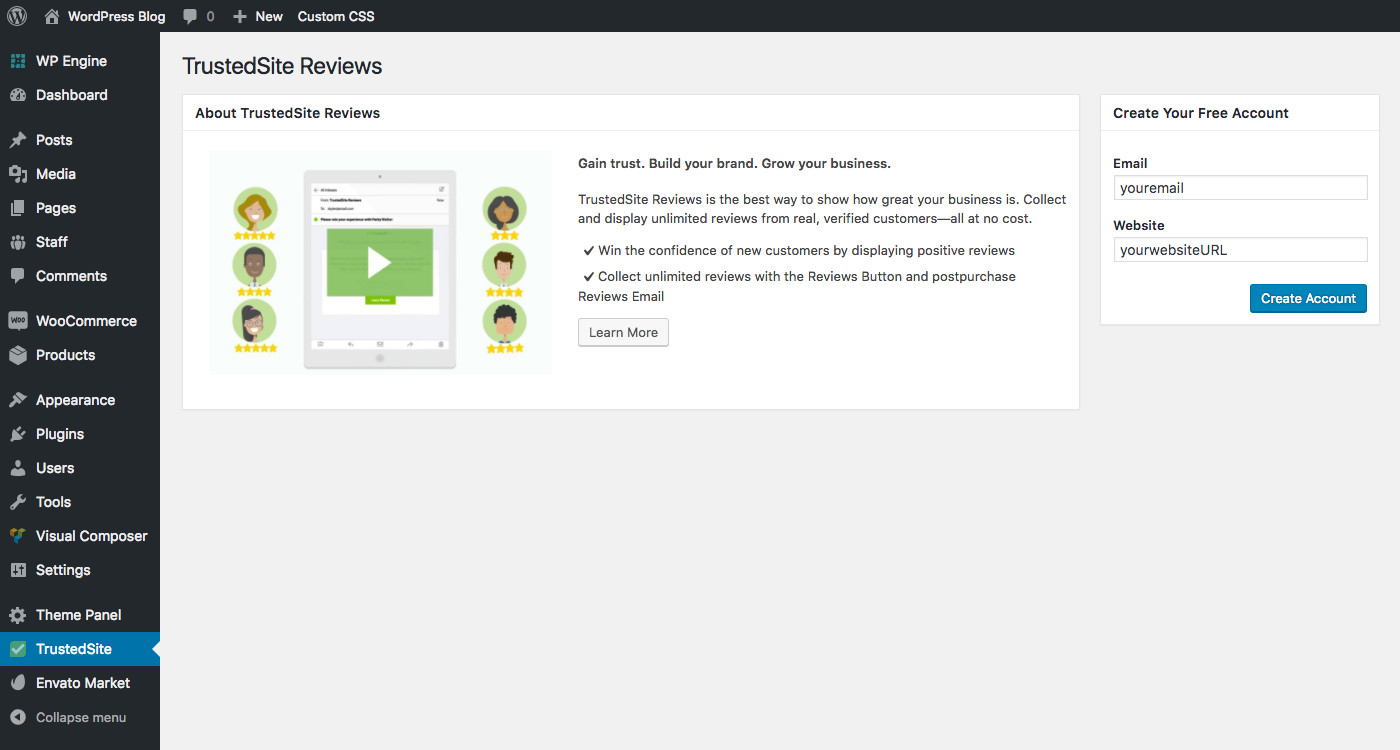Screen dimensions: 1400x750
Task: Click the plus icon next to New
Action: pos(240,17)
